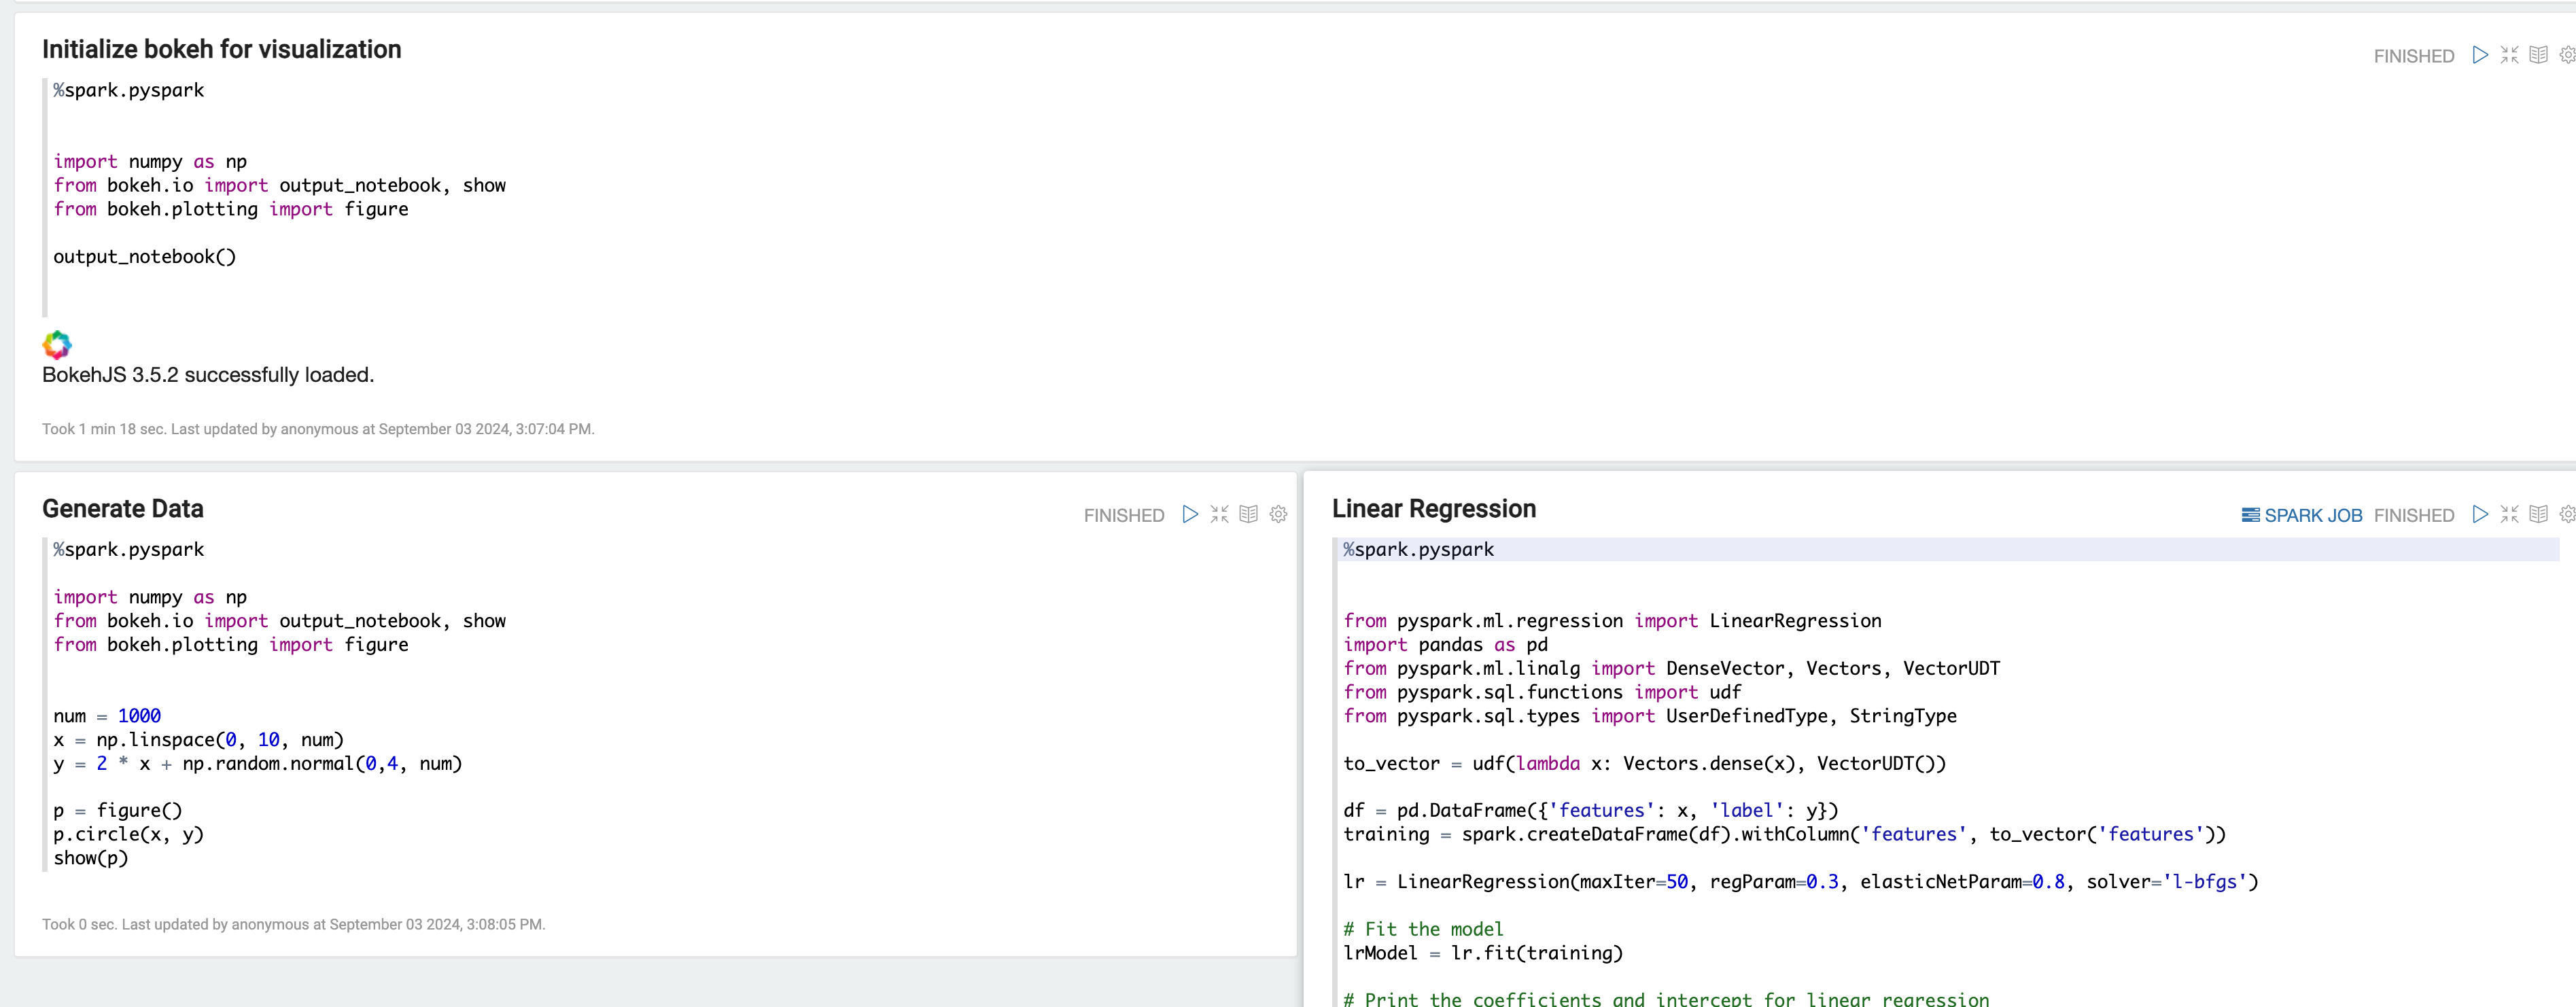Image resolution: width=2576 pixels, height=1007 pixels.
Task: Click the np.linspace(0, 10, num) line
Action: pos(198,740)
